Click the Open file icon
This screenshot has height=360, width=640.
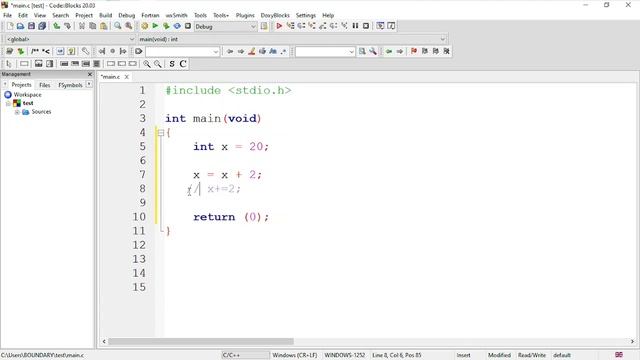pos(20,26)
